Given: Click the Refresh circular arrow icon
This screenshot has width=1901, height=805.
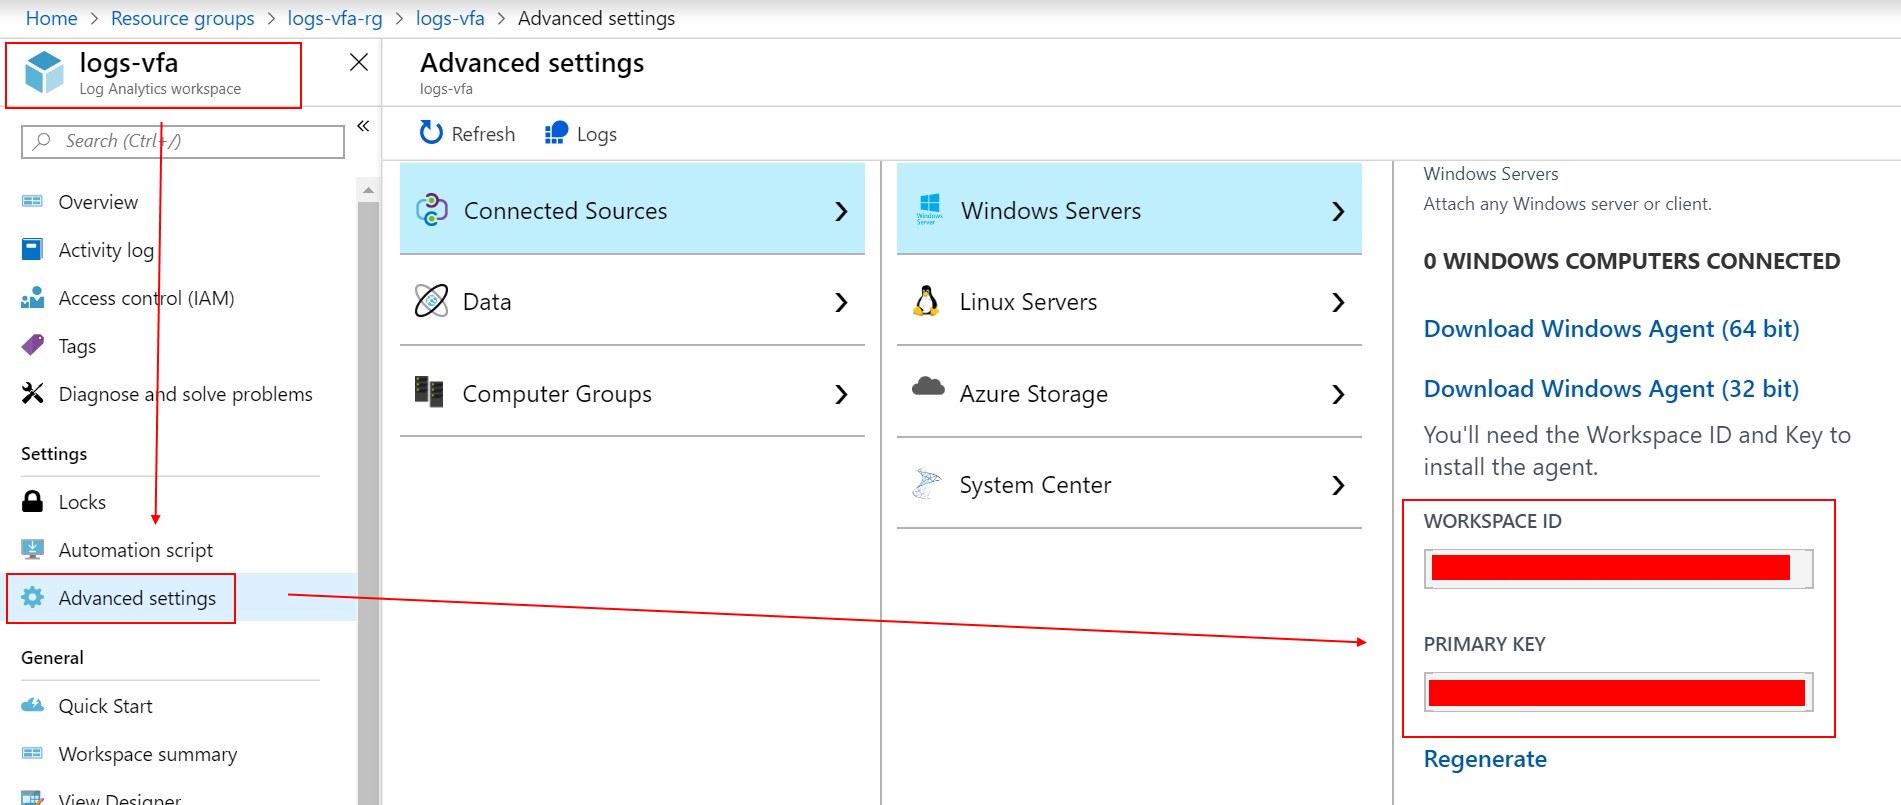Looking at the screenshot, I should (x=431, y=133).
